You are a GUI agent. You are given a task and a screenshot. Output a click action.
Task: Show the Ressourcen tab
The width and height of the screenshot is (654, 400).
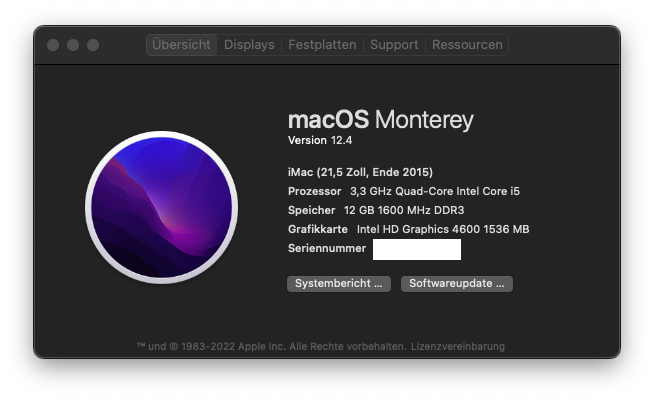pyautogui.click(x=467, y=45)
